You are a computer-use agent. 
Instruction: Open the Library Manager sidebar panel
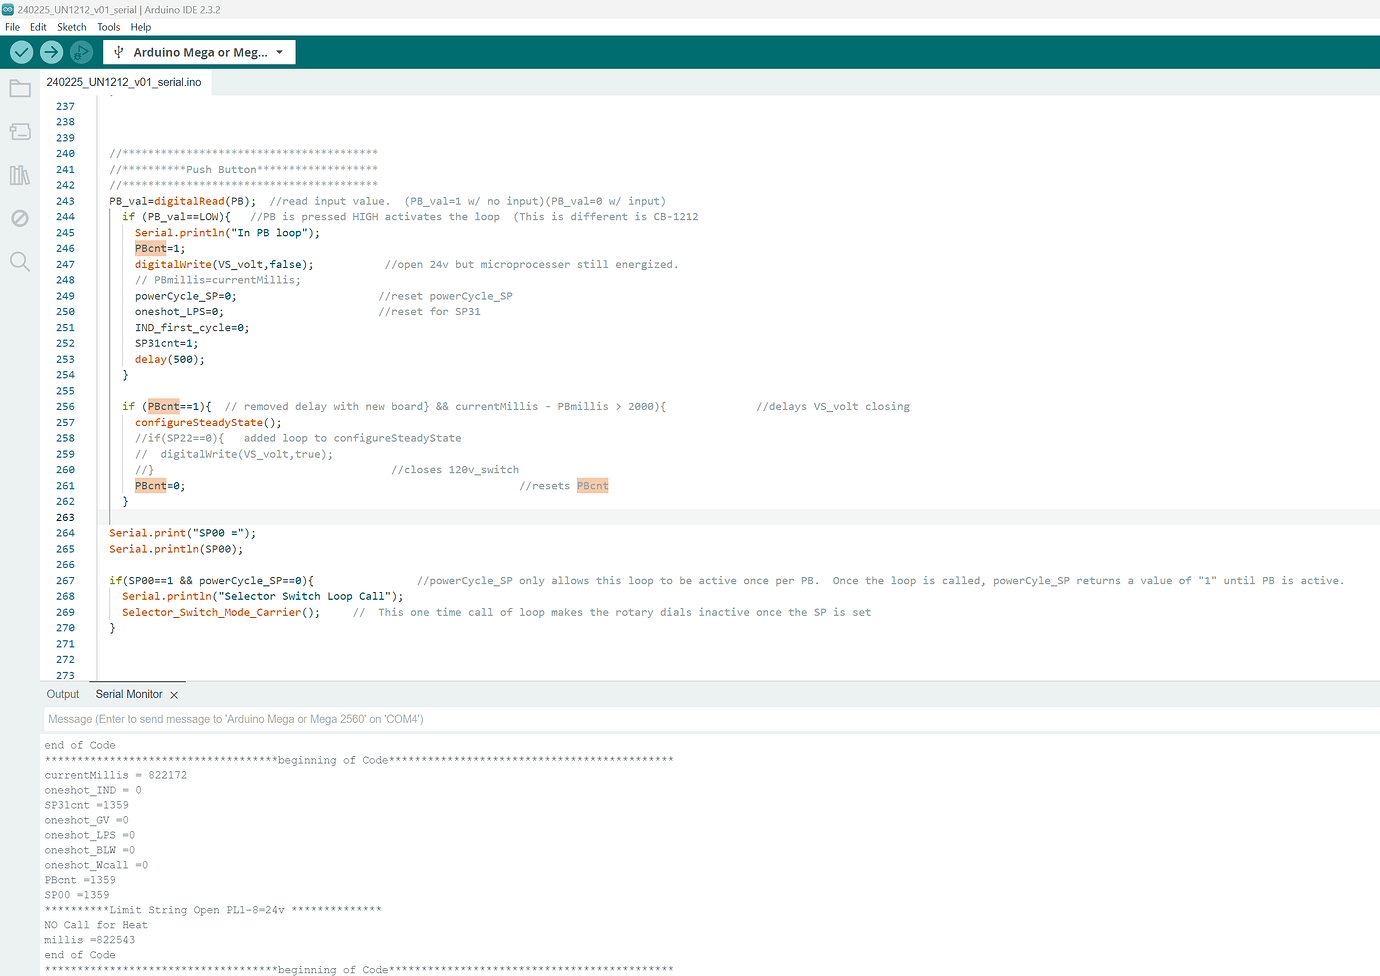click(20, 174)
